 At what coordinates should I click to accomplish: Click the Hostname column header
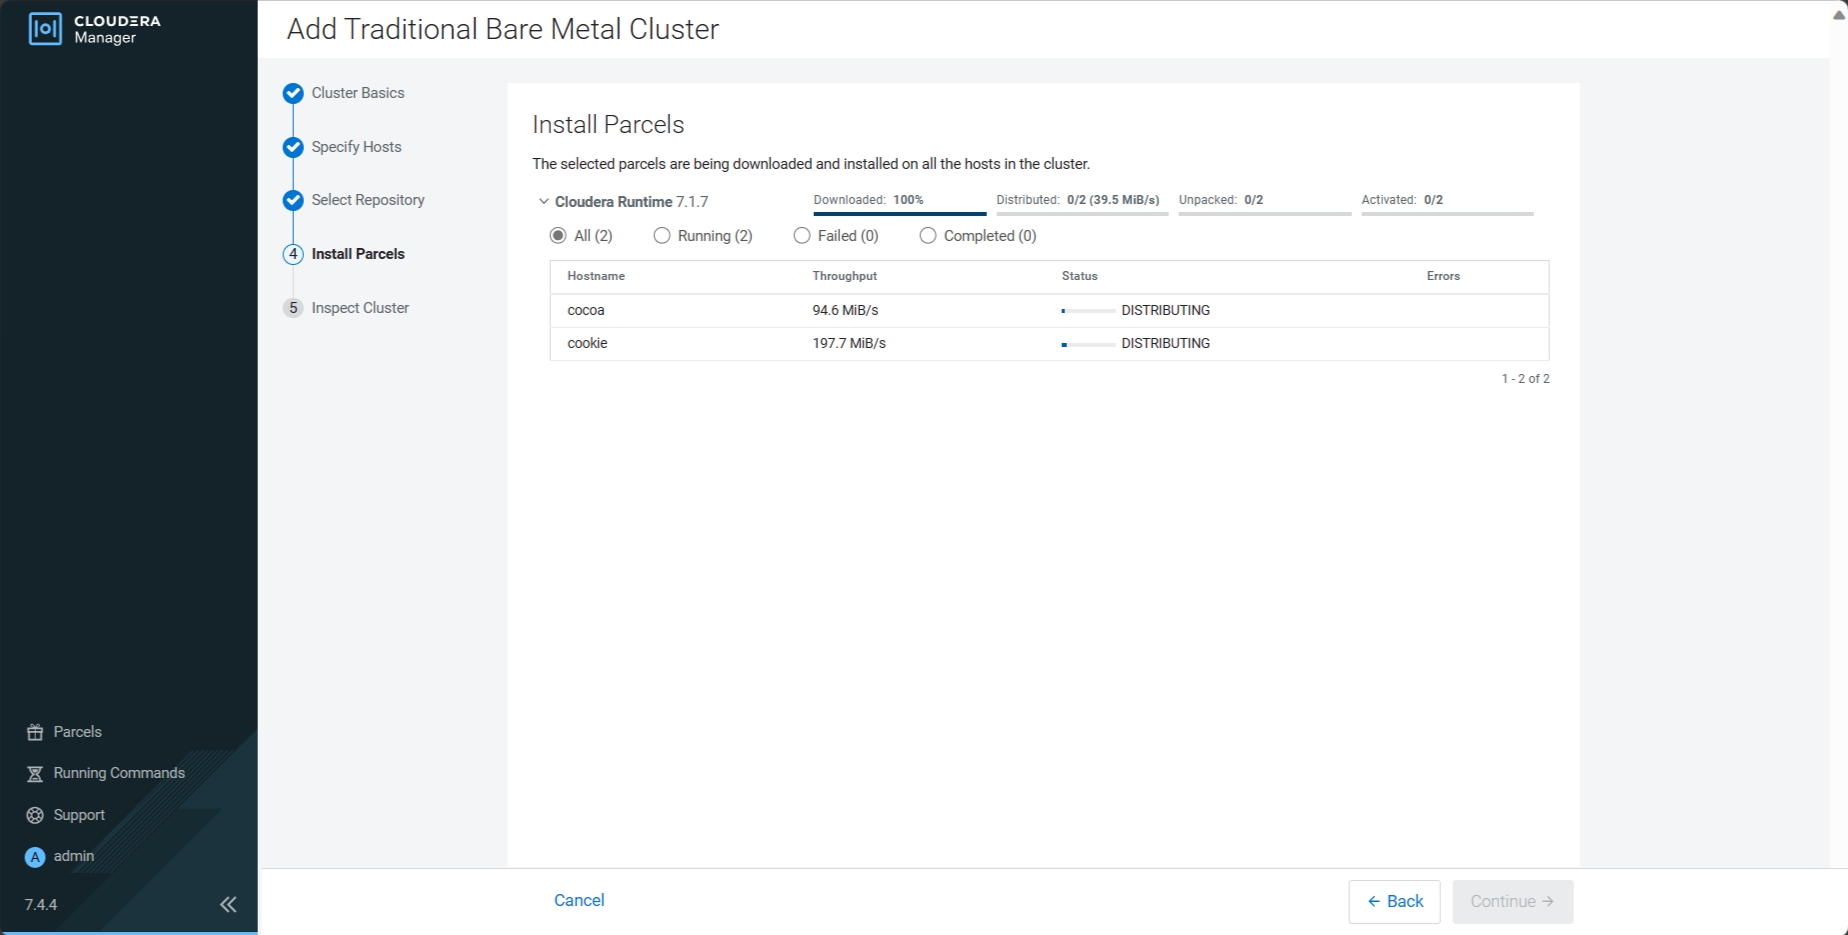point(596,276)
